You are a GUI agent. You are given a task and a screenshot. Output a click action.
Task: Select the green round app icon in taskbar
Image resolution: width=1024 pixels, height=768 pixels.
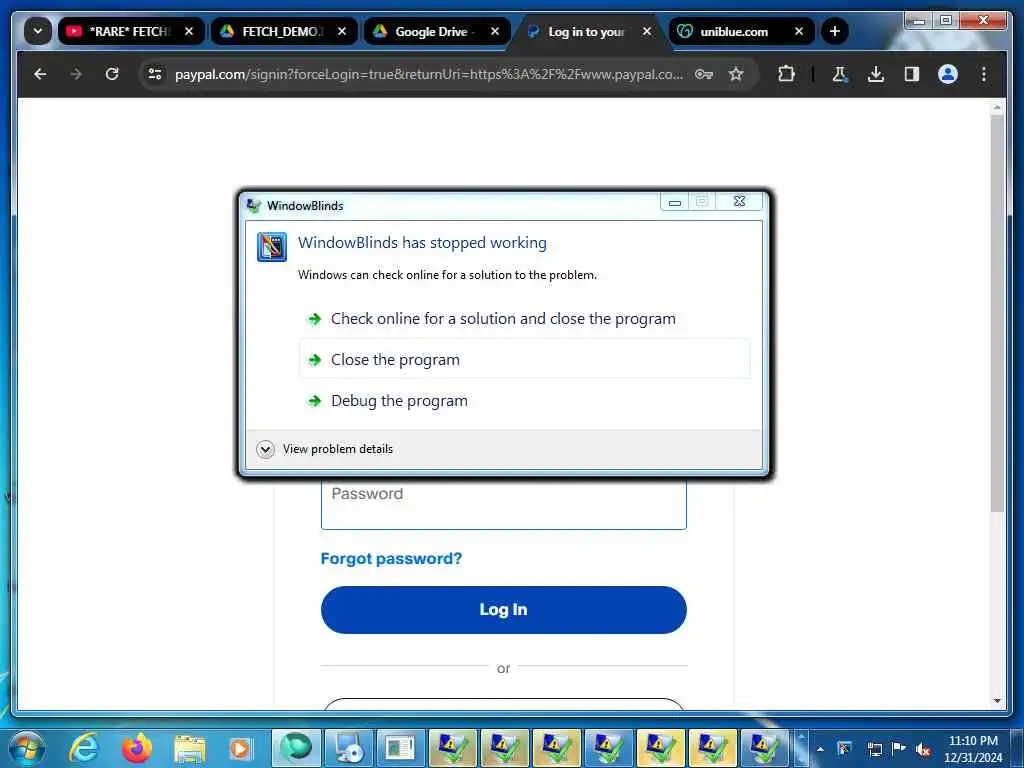(x=296, y=748)
